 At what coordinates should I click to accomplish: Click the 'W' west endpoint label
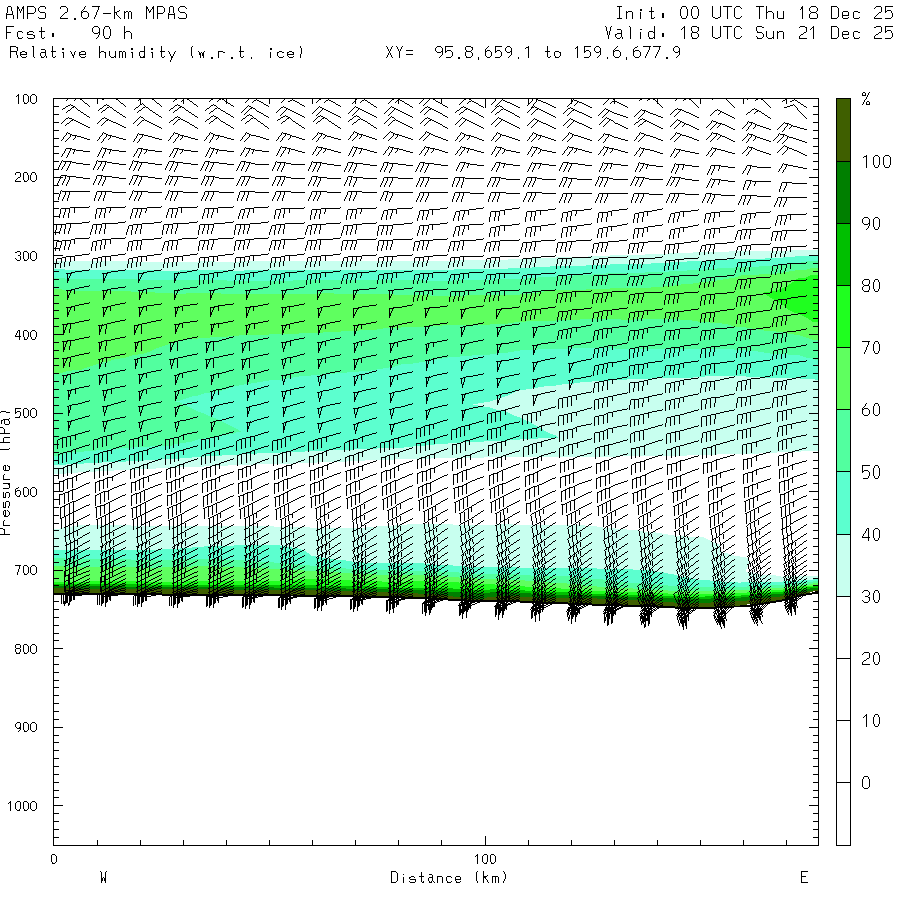point(103,878)
